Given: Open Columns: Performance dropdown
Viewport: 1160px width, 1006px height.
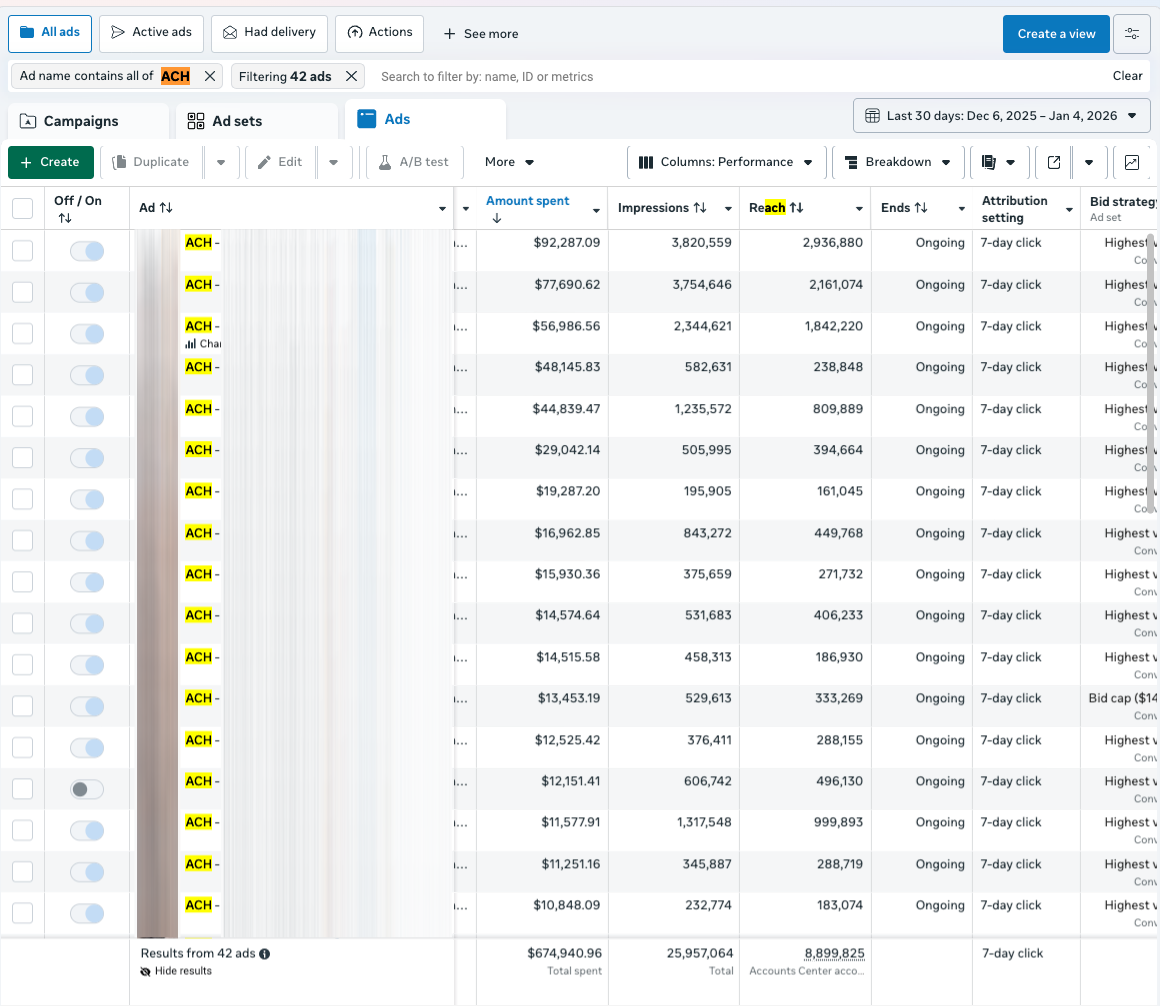Looking at the screenshot, I should [725, 162].
